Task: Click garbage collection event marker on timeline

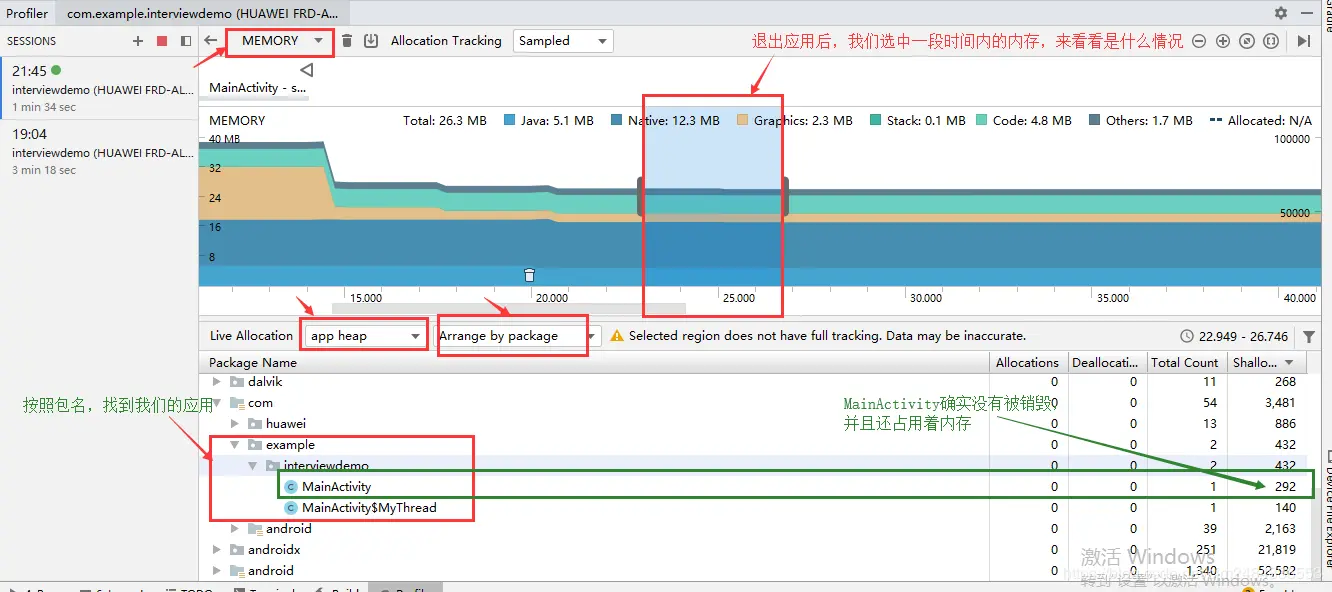Action: click(530, 275)
